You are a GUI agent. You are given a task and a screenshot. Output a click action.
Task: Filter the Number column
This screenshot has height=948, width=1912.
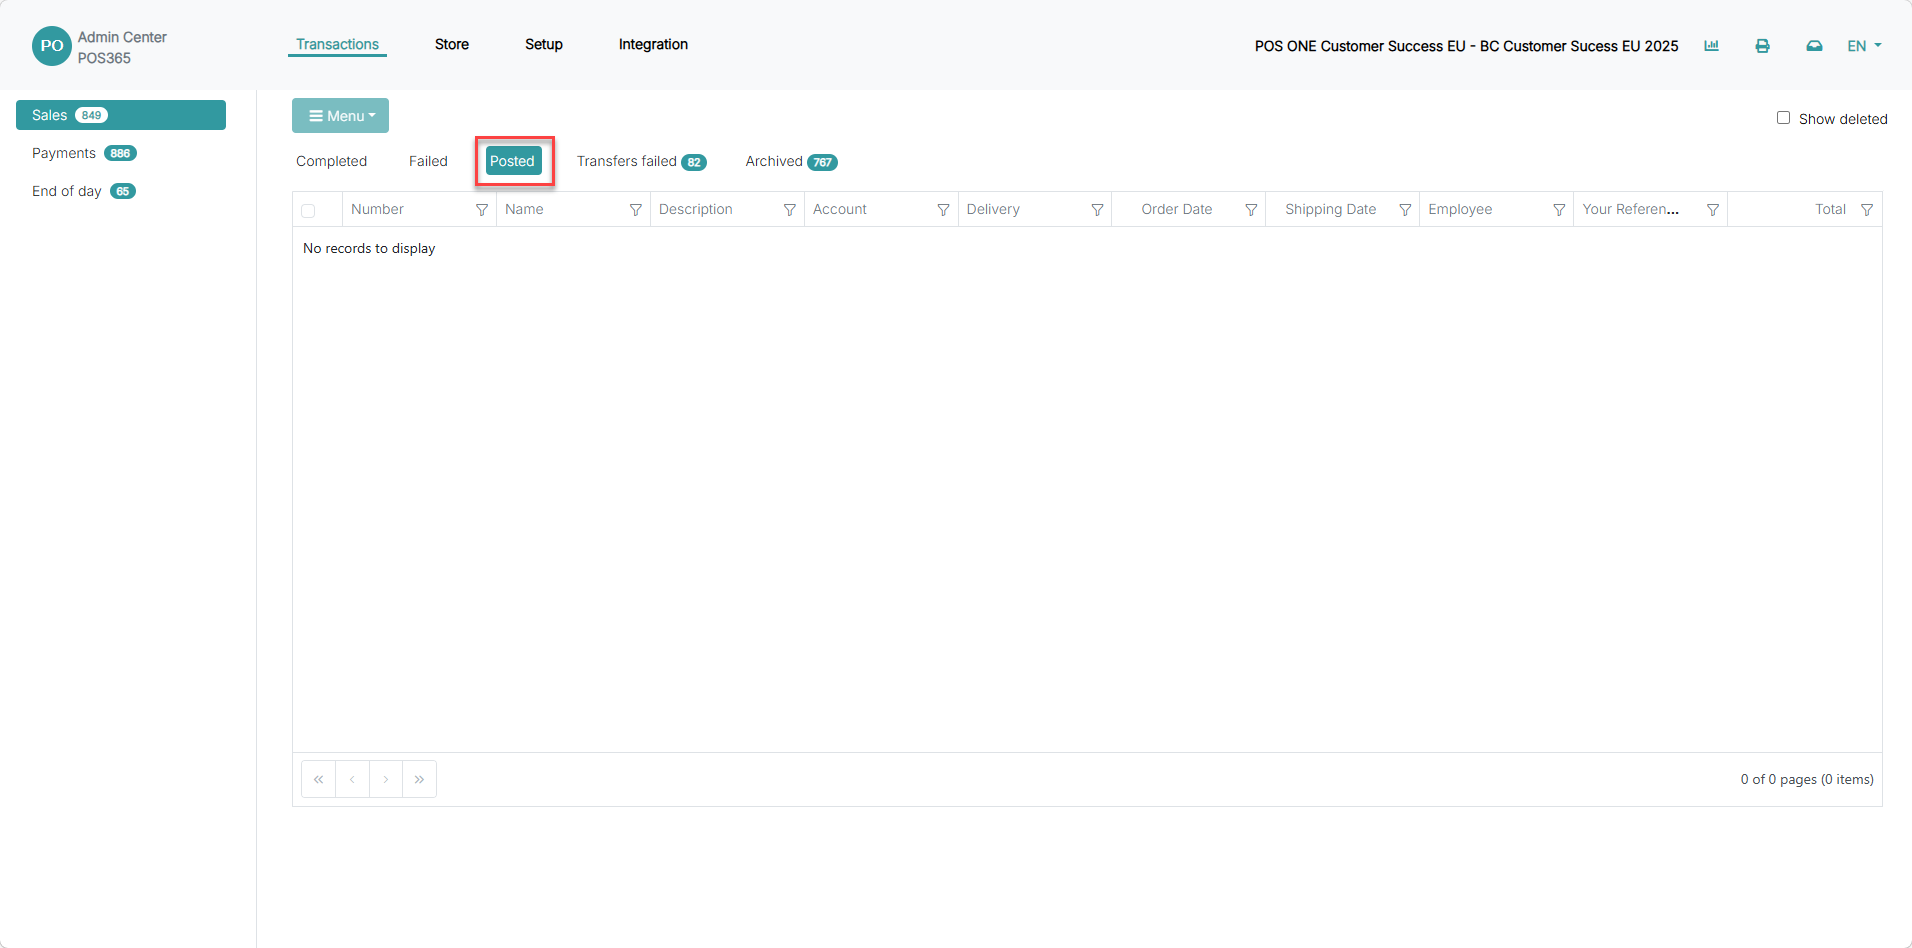[482, 210]
